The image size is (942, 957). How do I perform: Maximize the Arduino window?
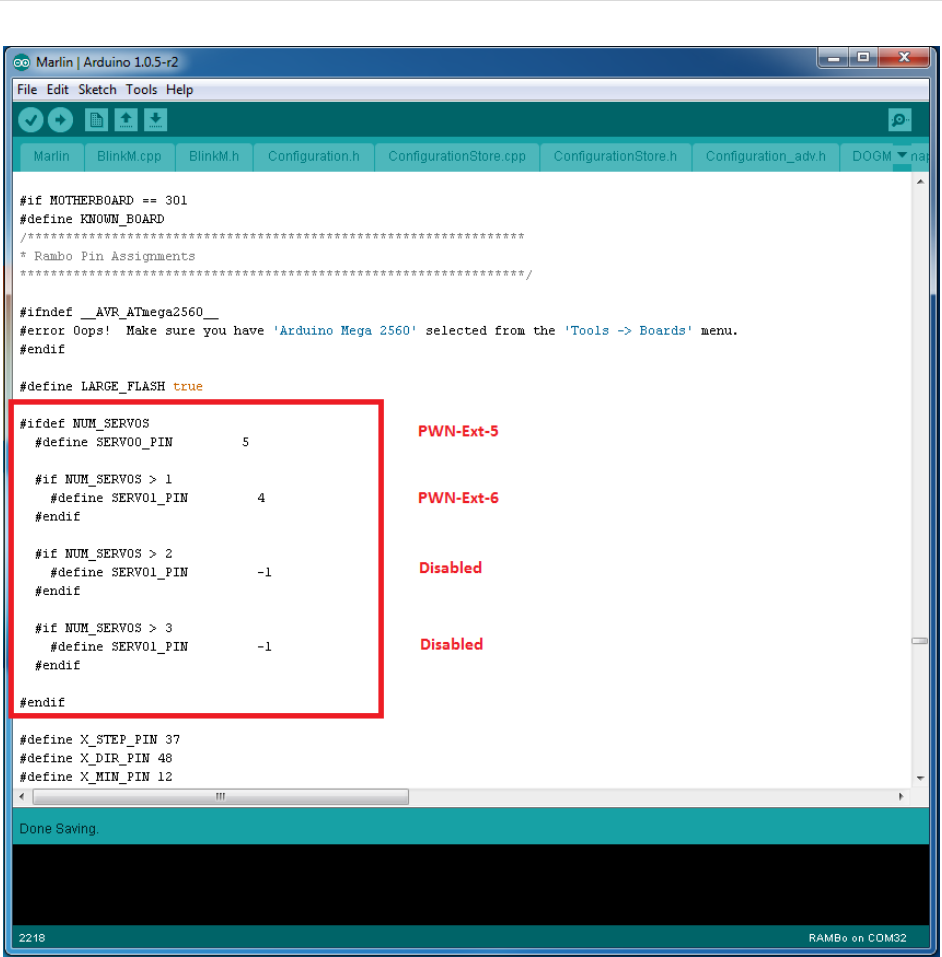(863, 57)
